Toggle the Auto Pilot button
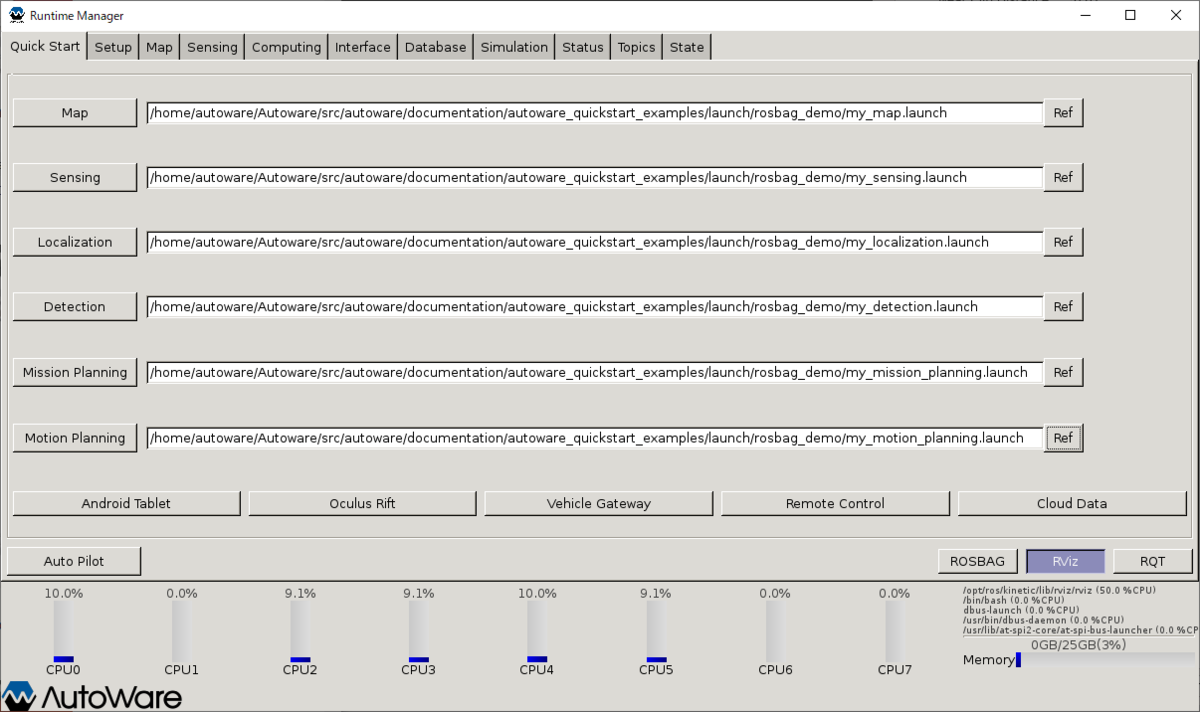Image resolution: width=1200 pixels, height=712 pixels. (74, 561)
